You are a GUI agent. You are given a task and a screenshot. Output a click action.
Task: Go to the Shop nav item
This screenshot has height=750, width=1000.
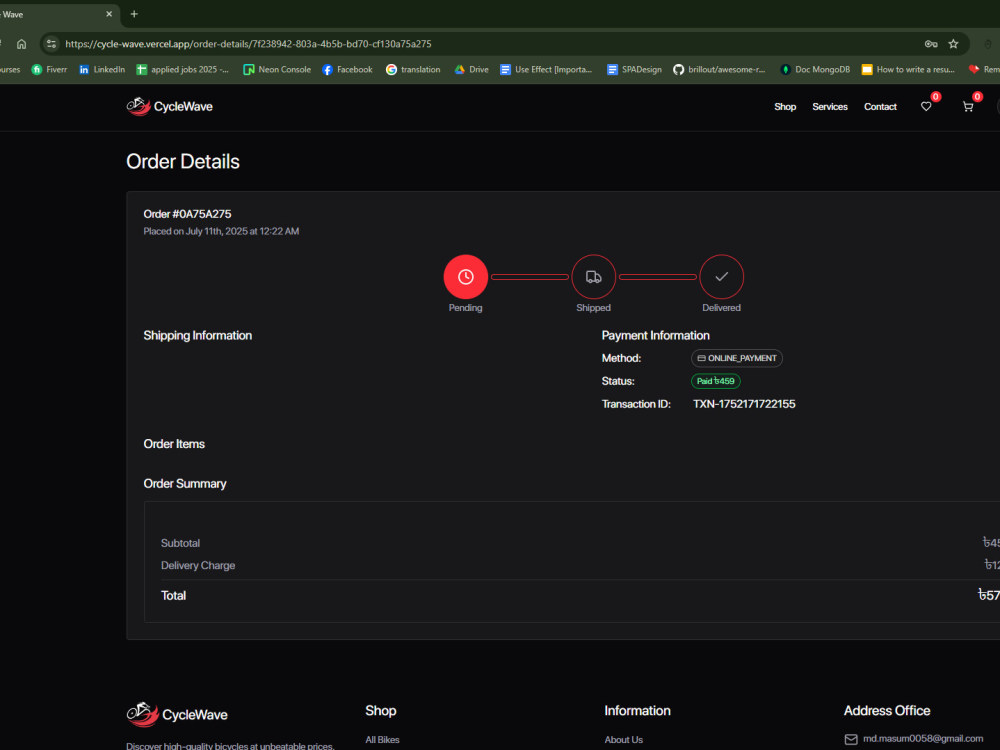(785, 107)
